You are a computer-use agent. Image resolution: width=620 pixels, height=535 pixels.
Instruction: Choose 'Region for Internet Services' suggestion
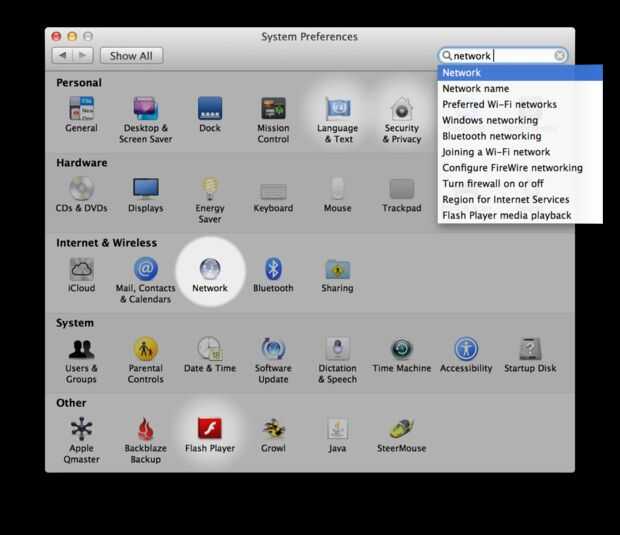520,199
